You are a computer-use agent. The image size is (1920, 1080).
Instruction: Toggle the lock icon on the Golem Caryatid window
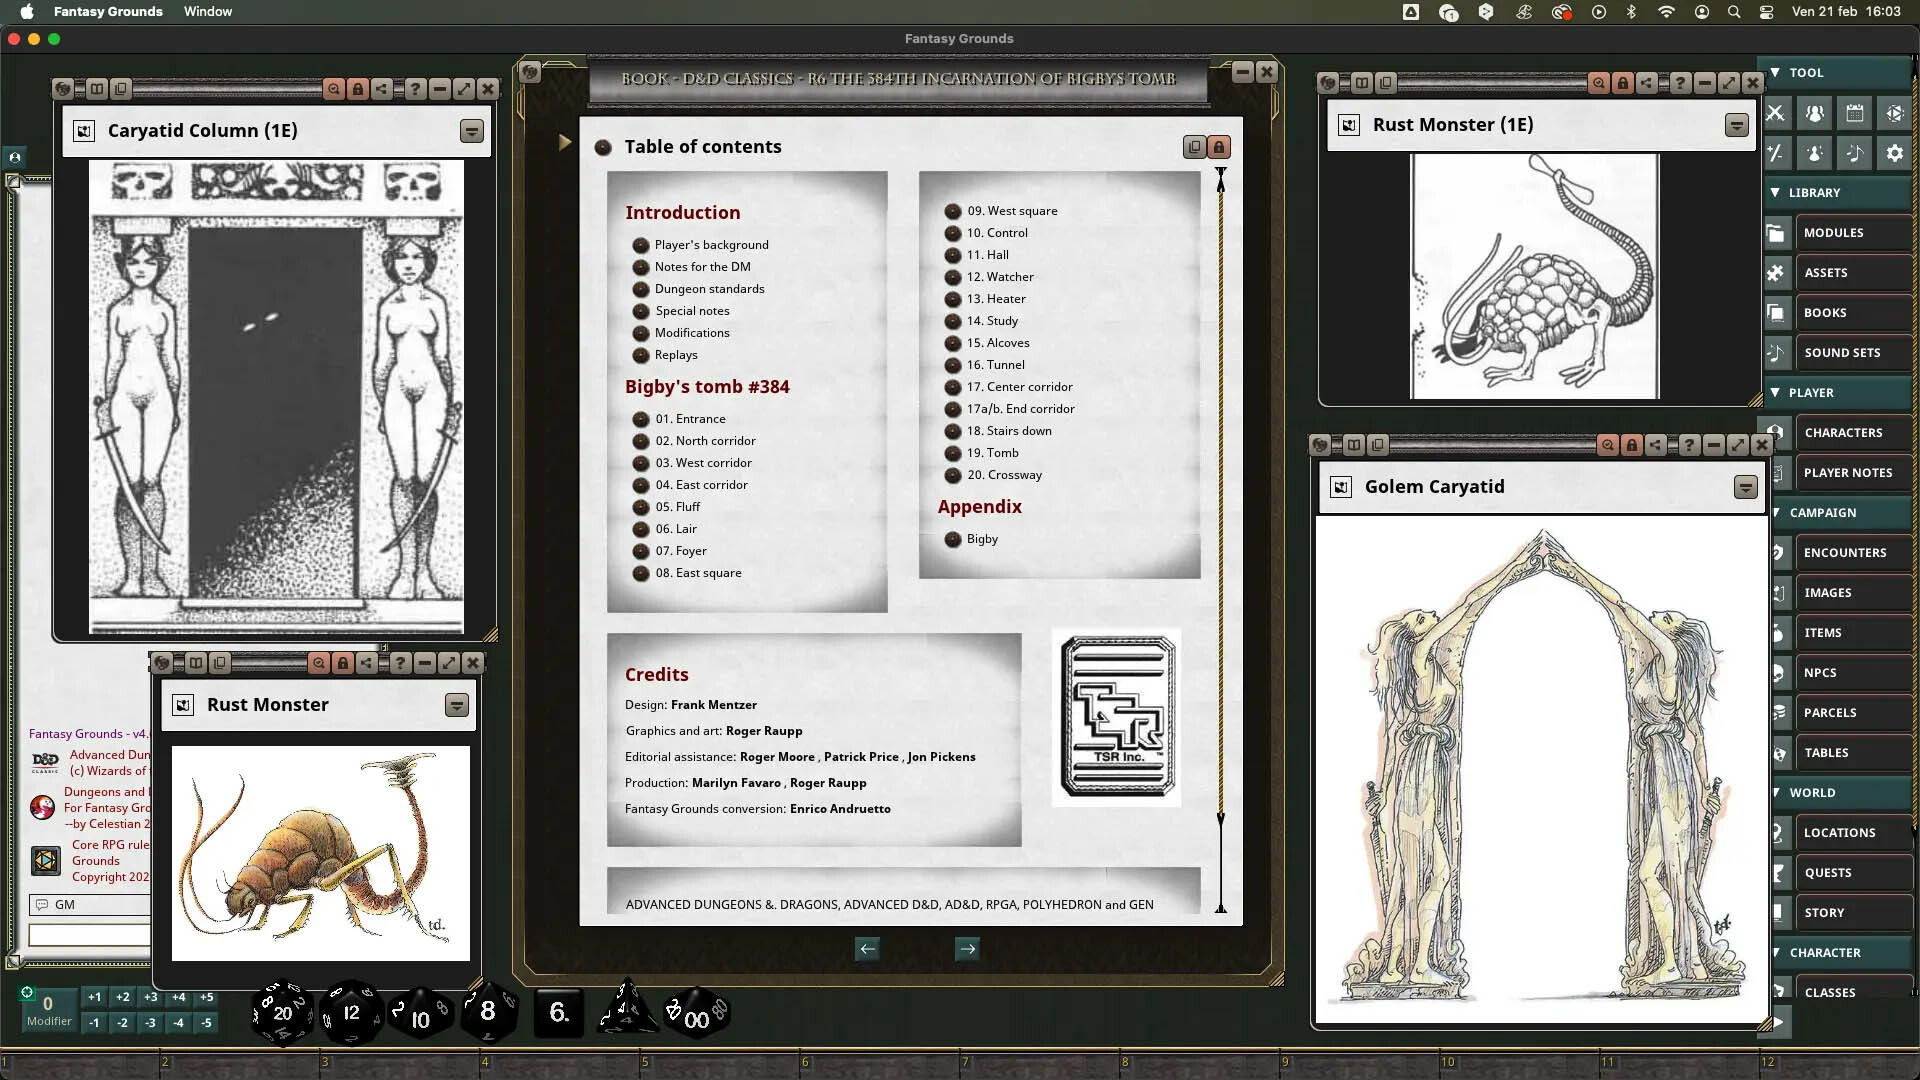pyautogui.click(x=1631, y=446)
